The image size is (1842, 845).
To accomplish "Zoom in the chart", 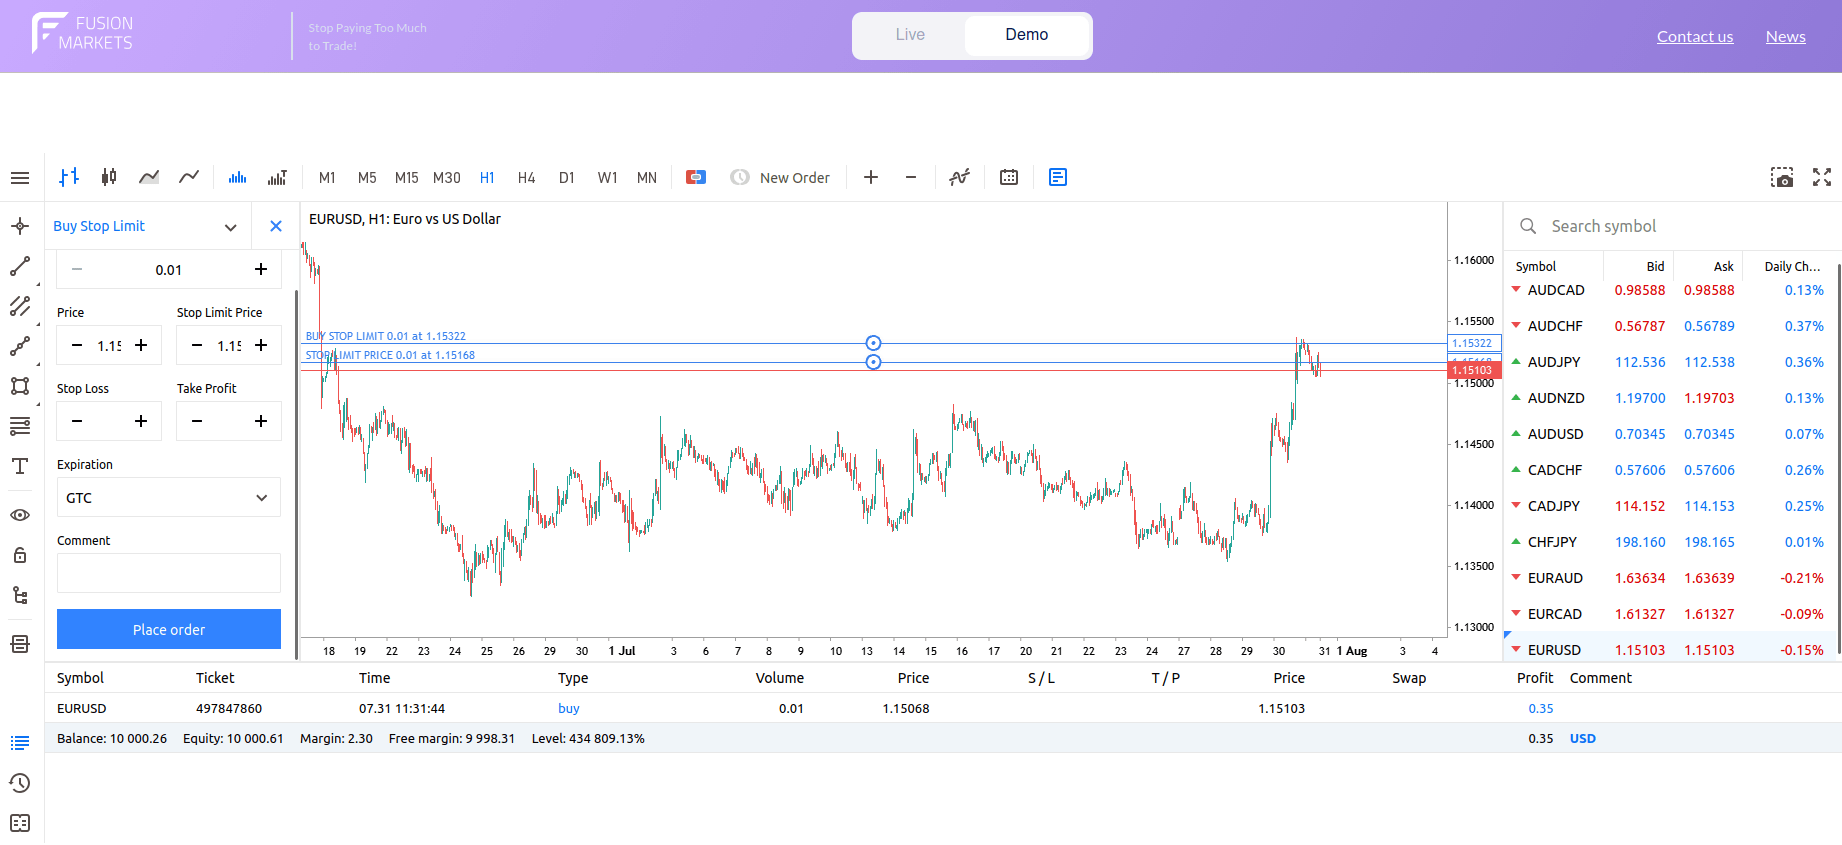I will (x=871, y=177).
